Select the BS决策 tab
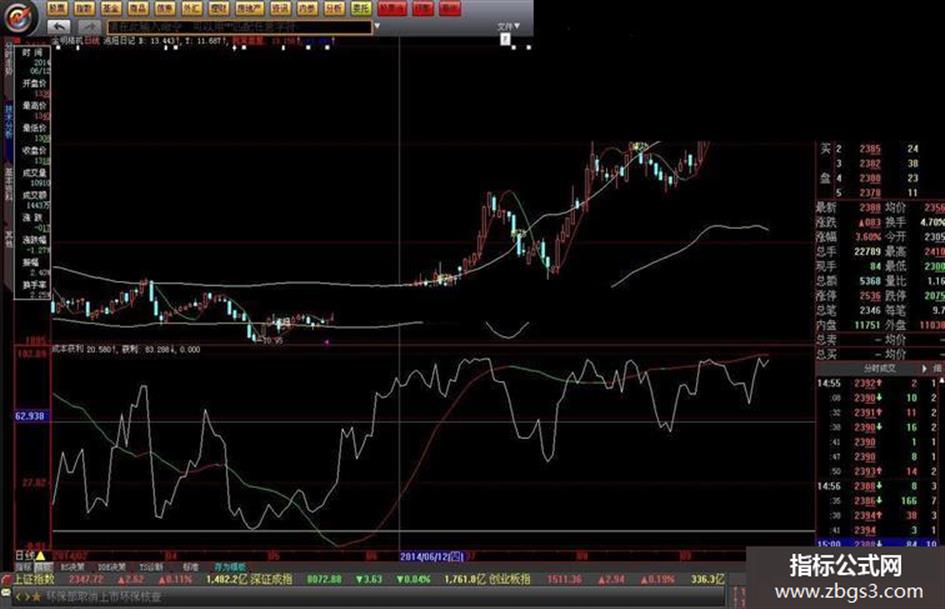 pos(72,567)
